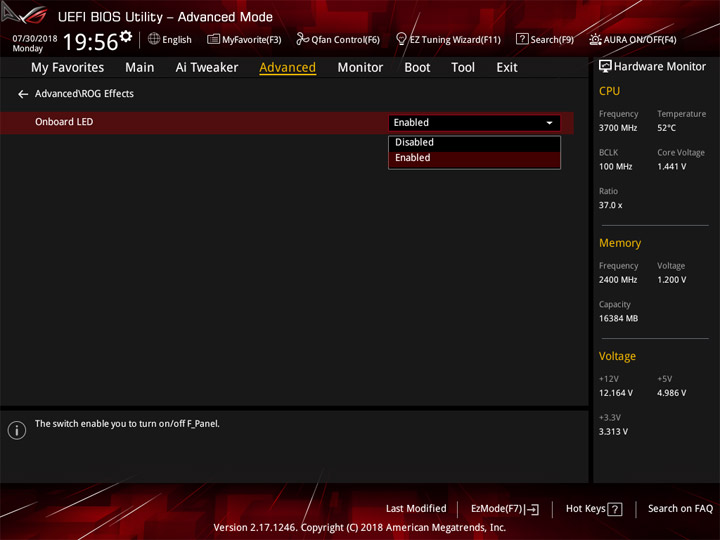Click the Advanced\ROG Effects breadcrumb text

[x=84, y=94]
